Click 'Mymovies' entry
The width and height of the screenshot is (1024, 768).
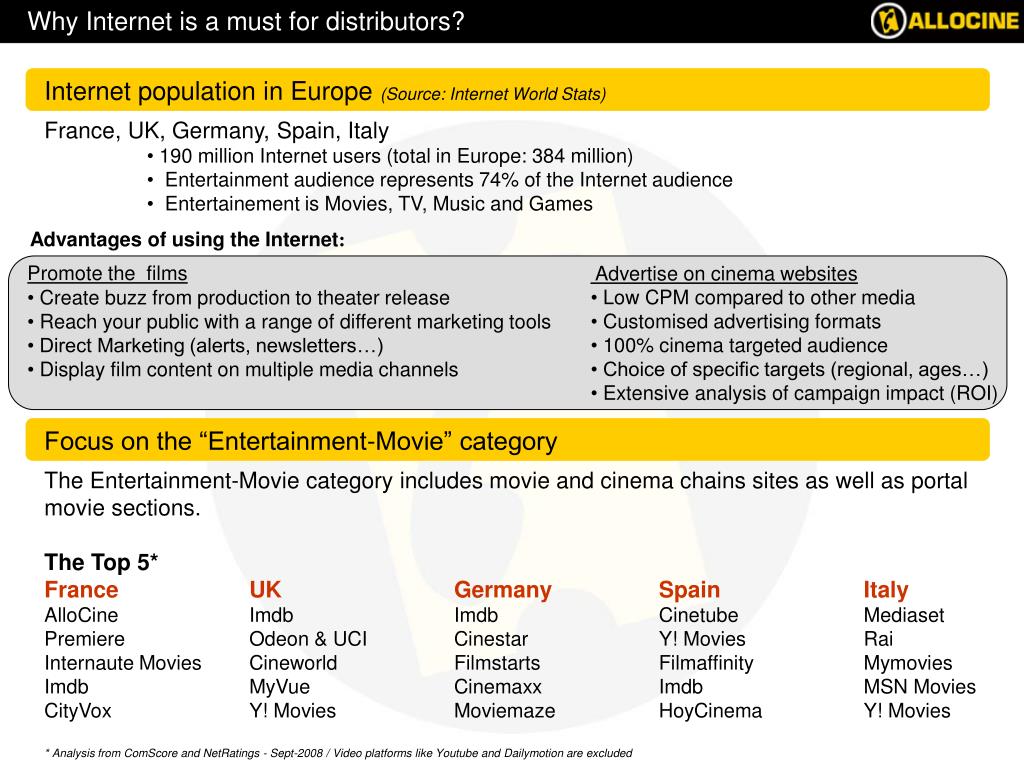[x=908, y=663]
